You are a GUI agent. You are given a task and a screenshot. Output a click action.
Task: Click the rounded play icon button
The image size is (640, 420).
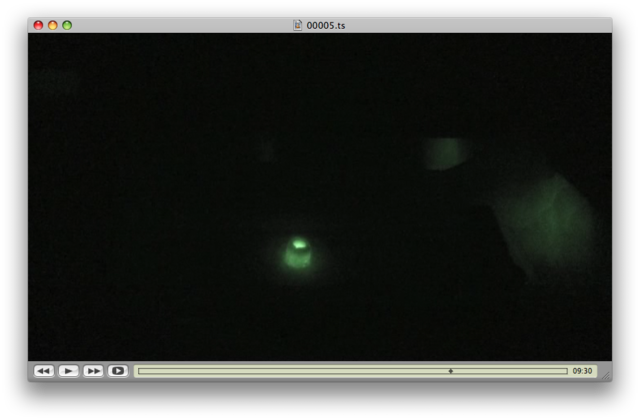tap(118, 371)
